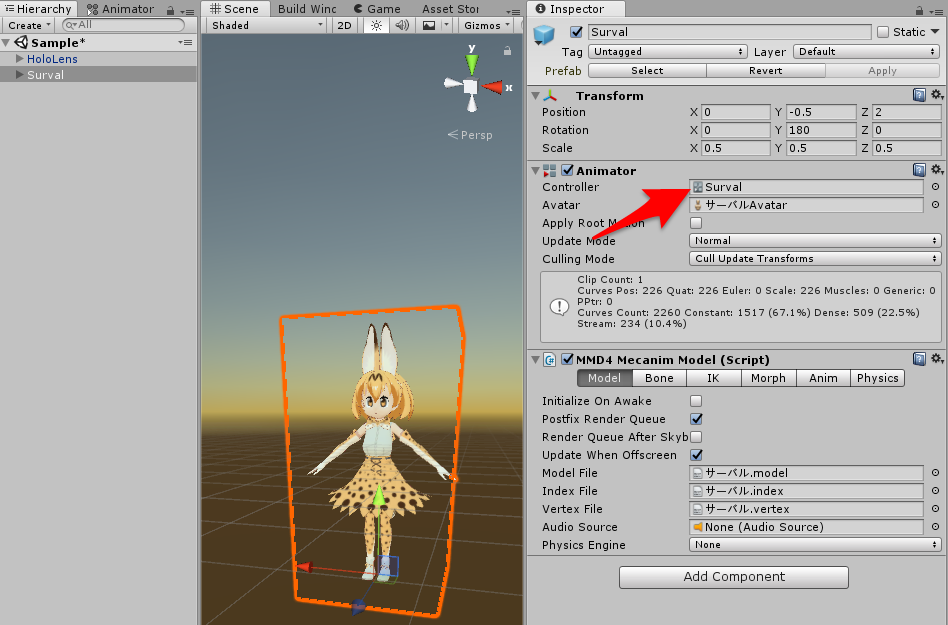Open Create dropdown in Hierarchy
The image size is (948, 625).
coord(29,25)
